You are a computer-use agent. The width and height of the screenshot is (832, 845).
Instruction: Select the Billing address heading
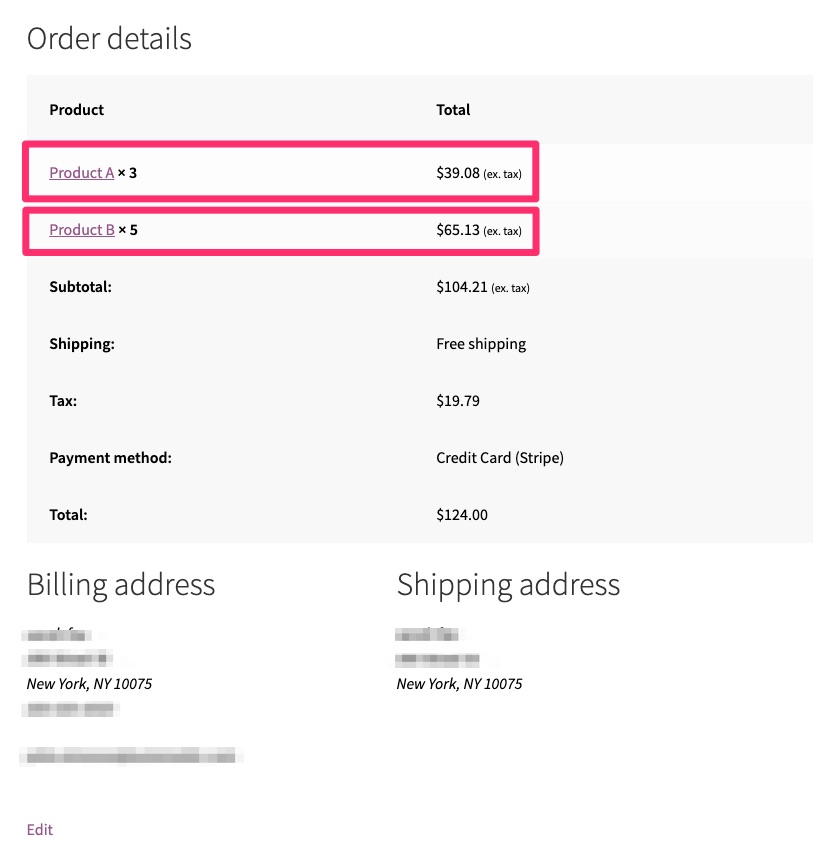click(120, 585)
